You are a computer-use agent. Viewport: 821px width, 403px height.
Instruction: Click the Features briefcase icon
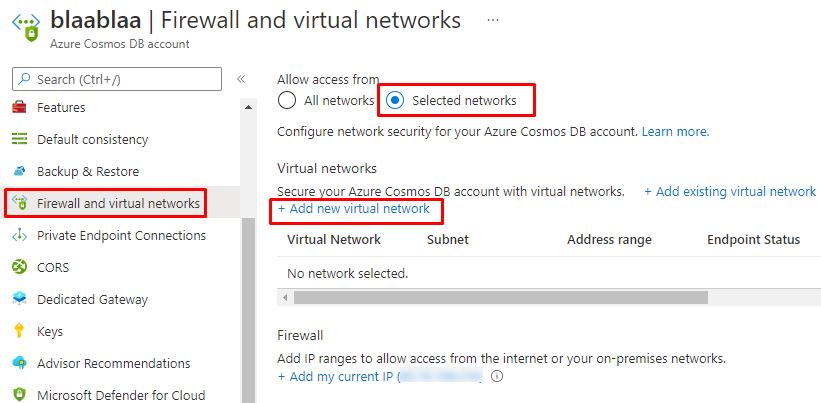click(19, 107)
